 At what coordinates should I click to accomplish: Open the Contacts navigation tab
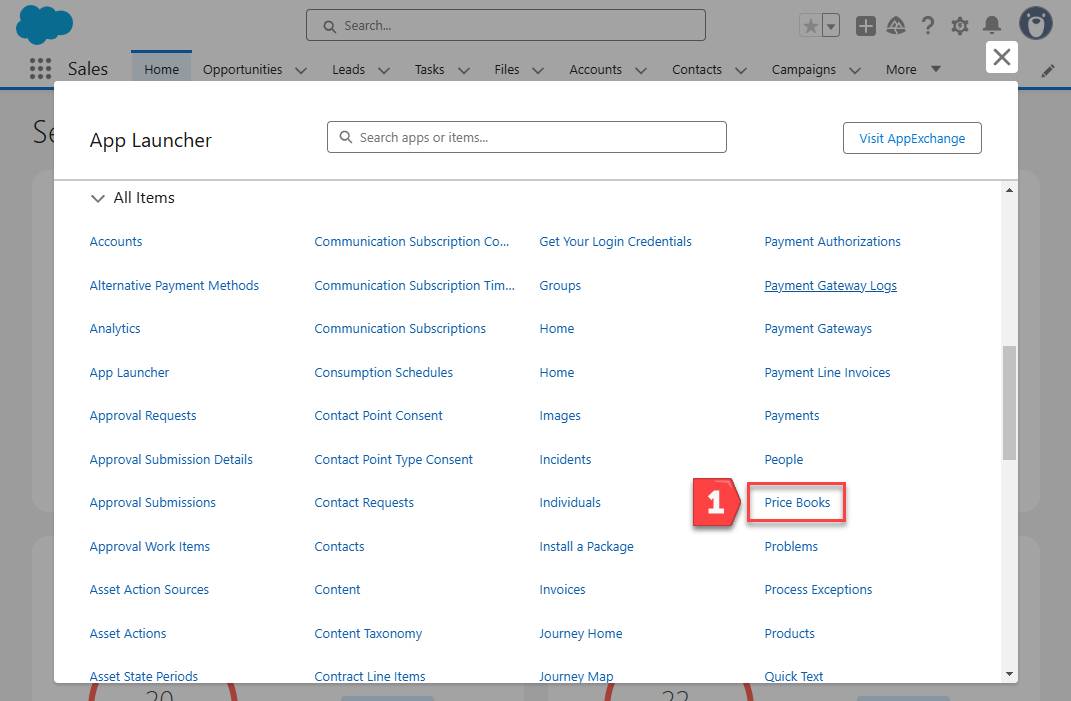[697, 69]
